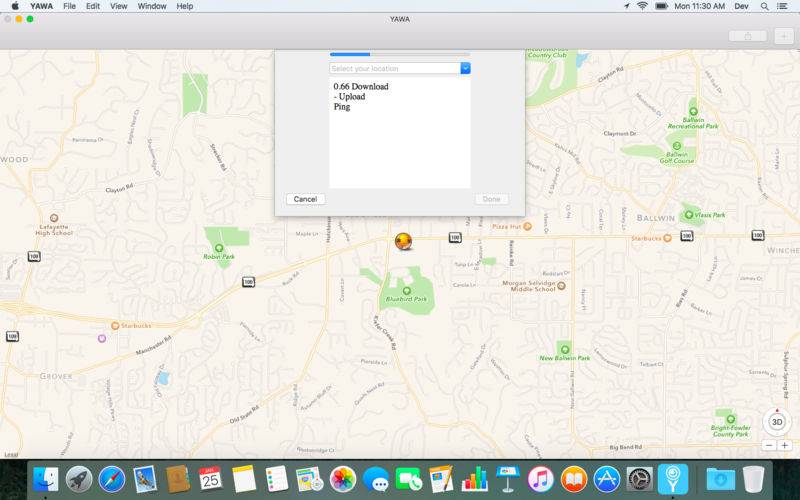
Task: Toggle 3D map view button
Action: [777, 422]
